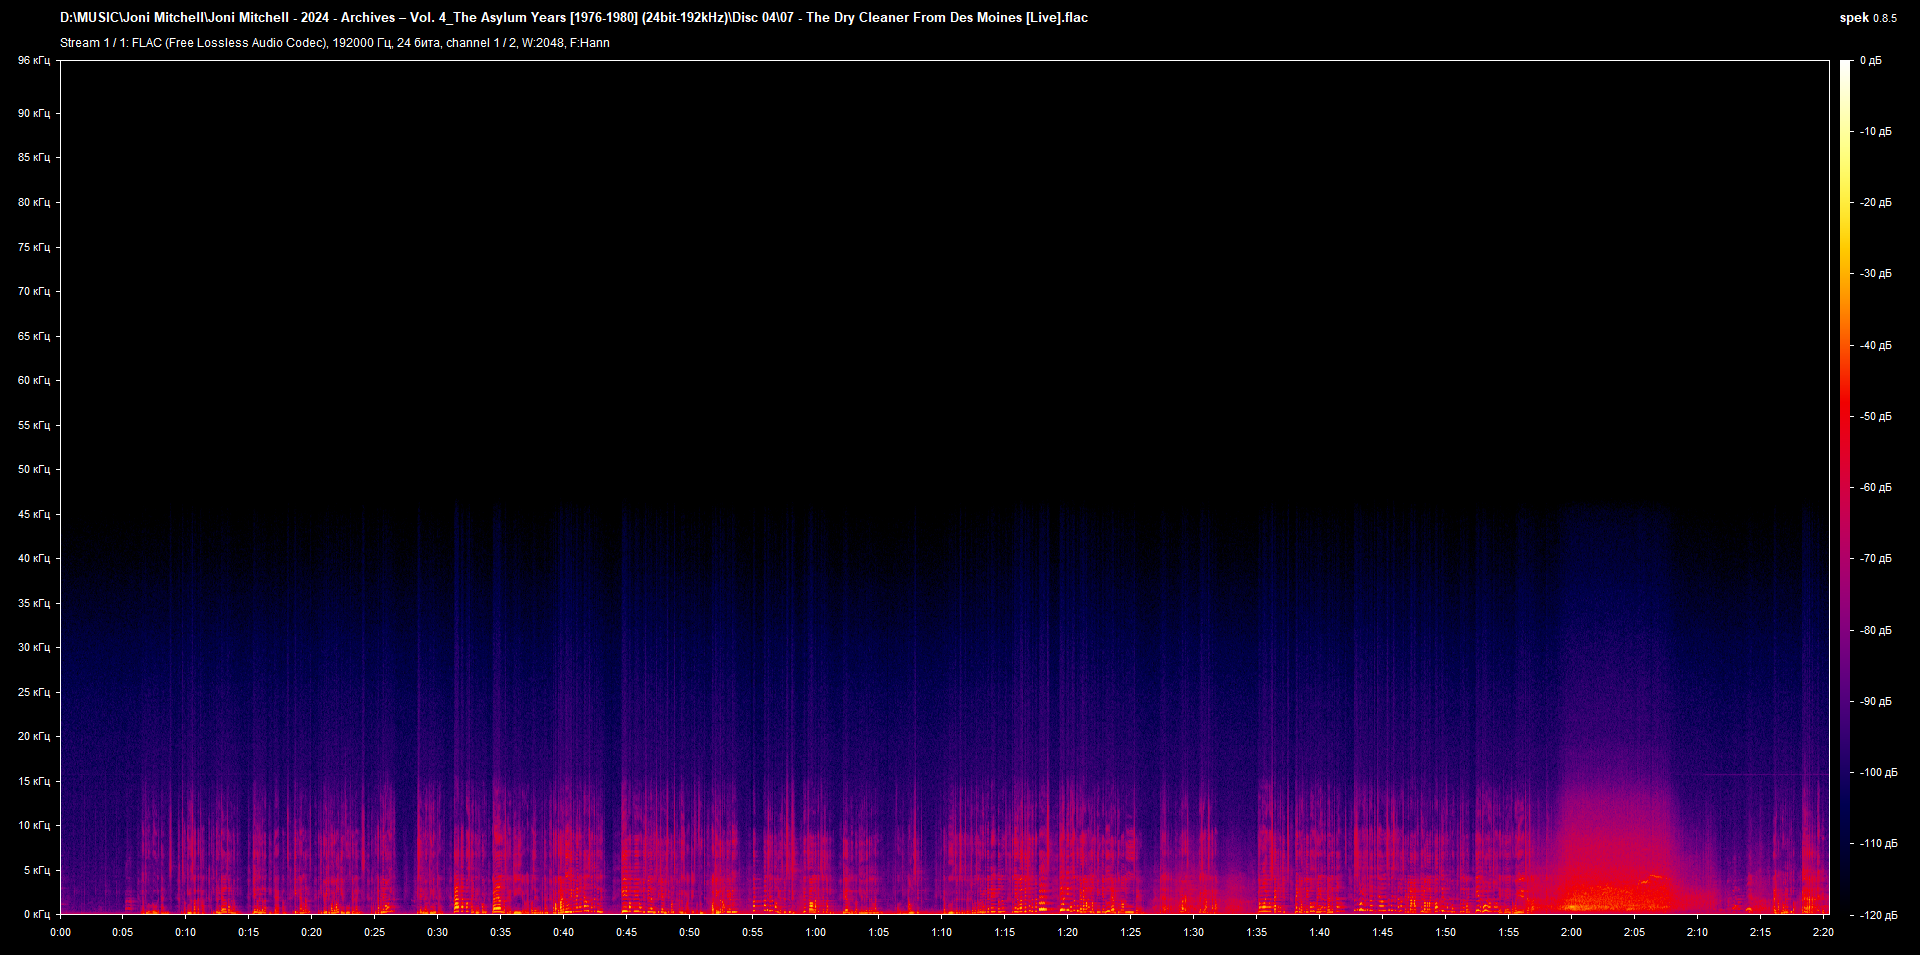This screenshot has width=1920, height=955.
Task: Click the 45 кГц frequency axis label
Action: (33, 514)
